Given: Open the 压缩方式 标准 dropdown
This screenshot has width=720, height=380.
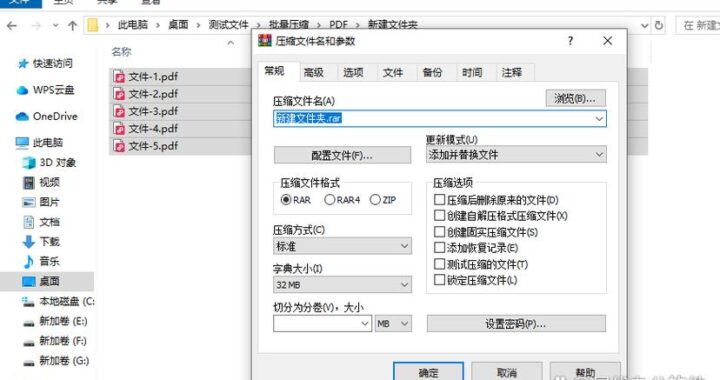Looking at the screenshot, I should [342, 246].
